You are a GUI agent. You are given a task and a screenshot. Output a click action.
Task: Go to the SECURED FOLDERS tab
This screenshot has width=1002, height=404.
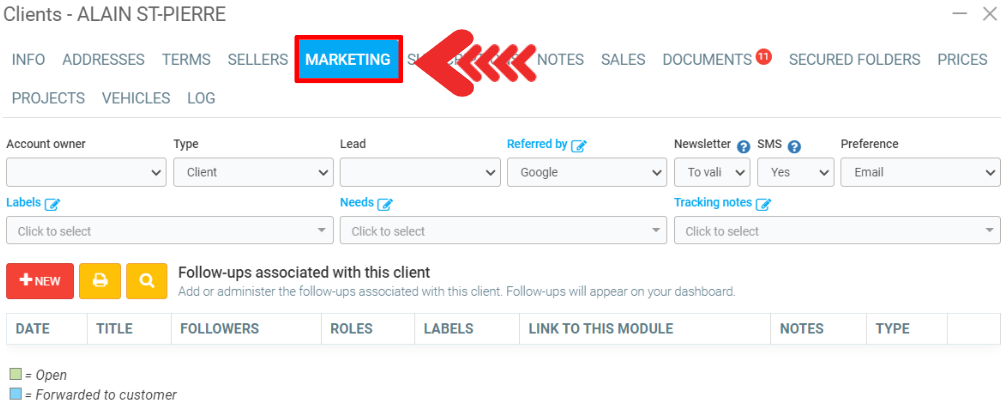[854, 60]
